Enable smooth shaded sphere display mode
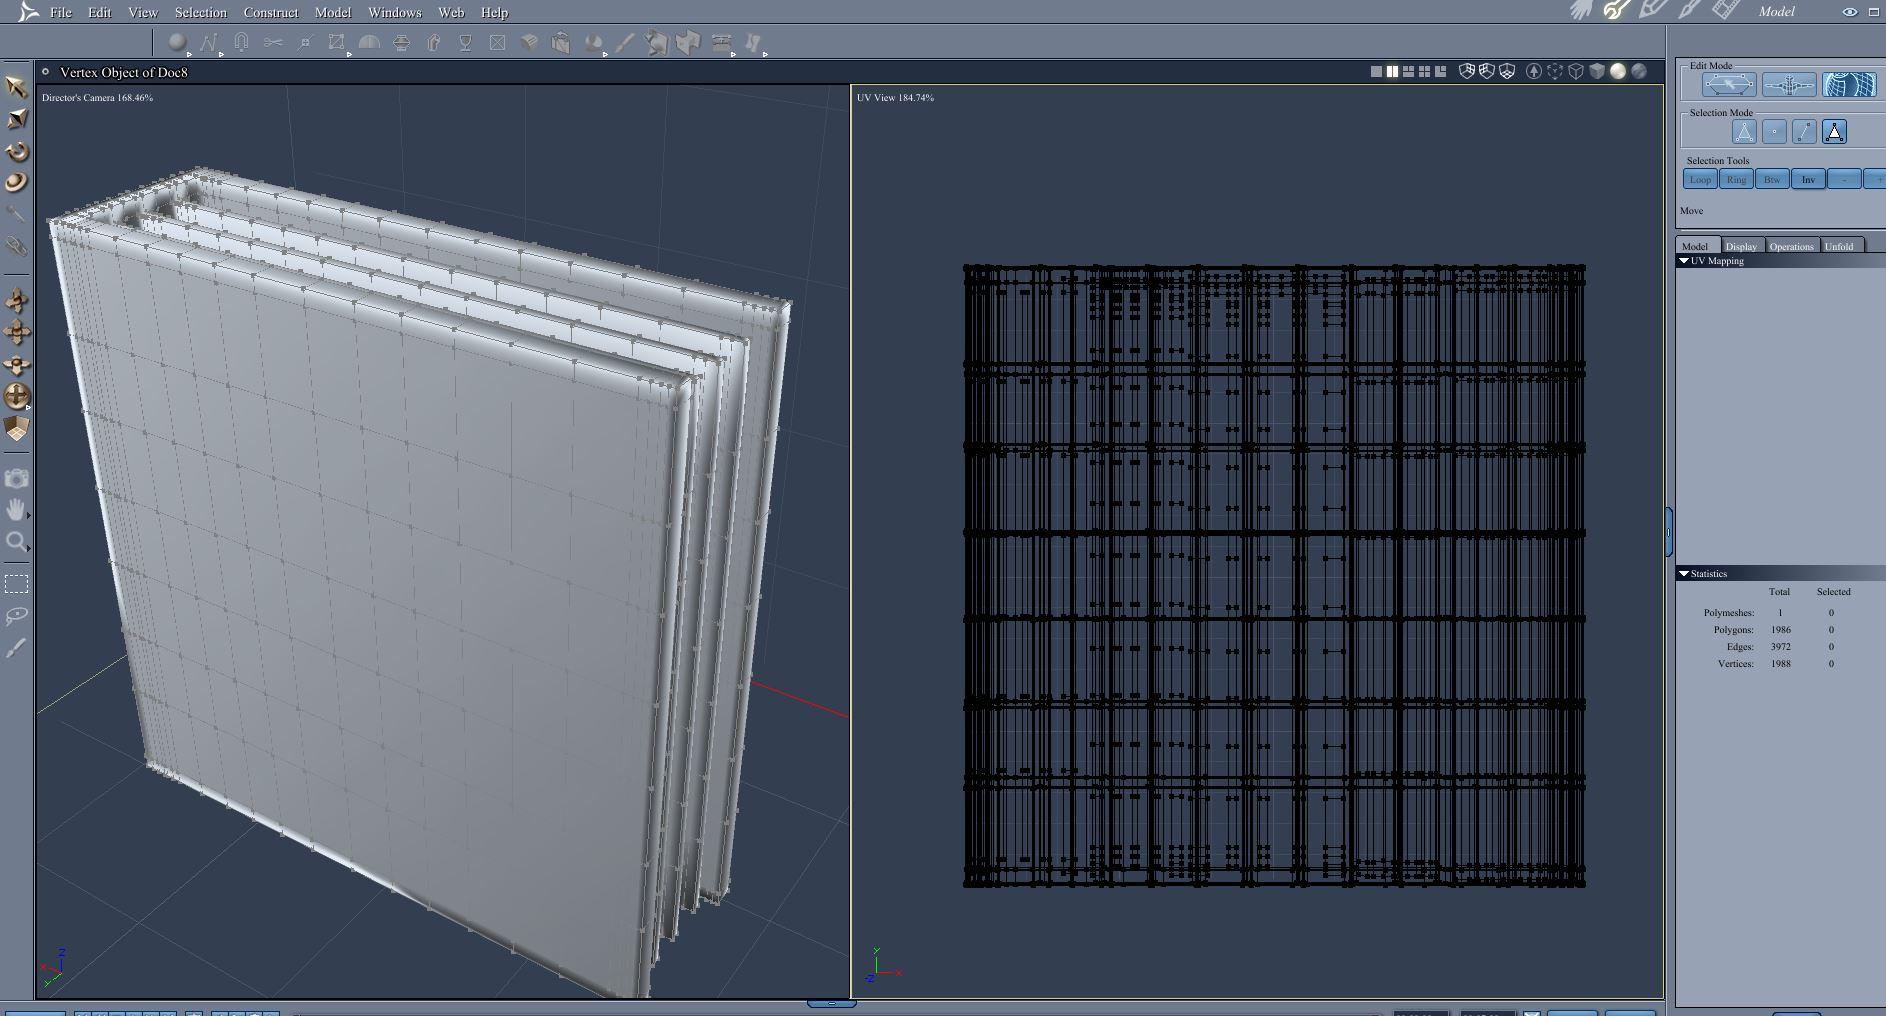 1618,72
